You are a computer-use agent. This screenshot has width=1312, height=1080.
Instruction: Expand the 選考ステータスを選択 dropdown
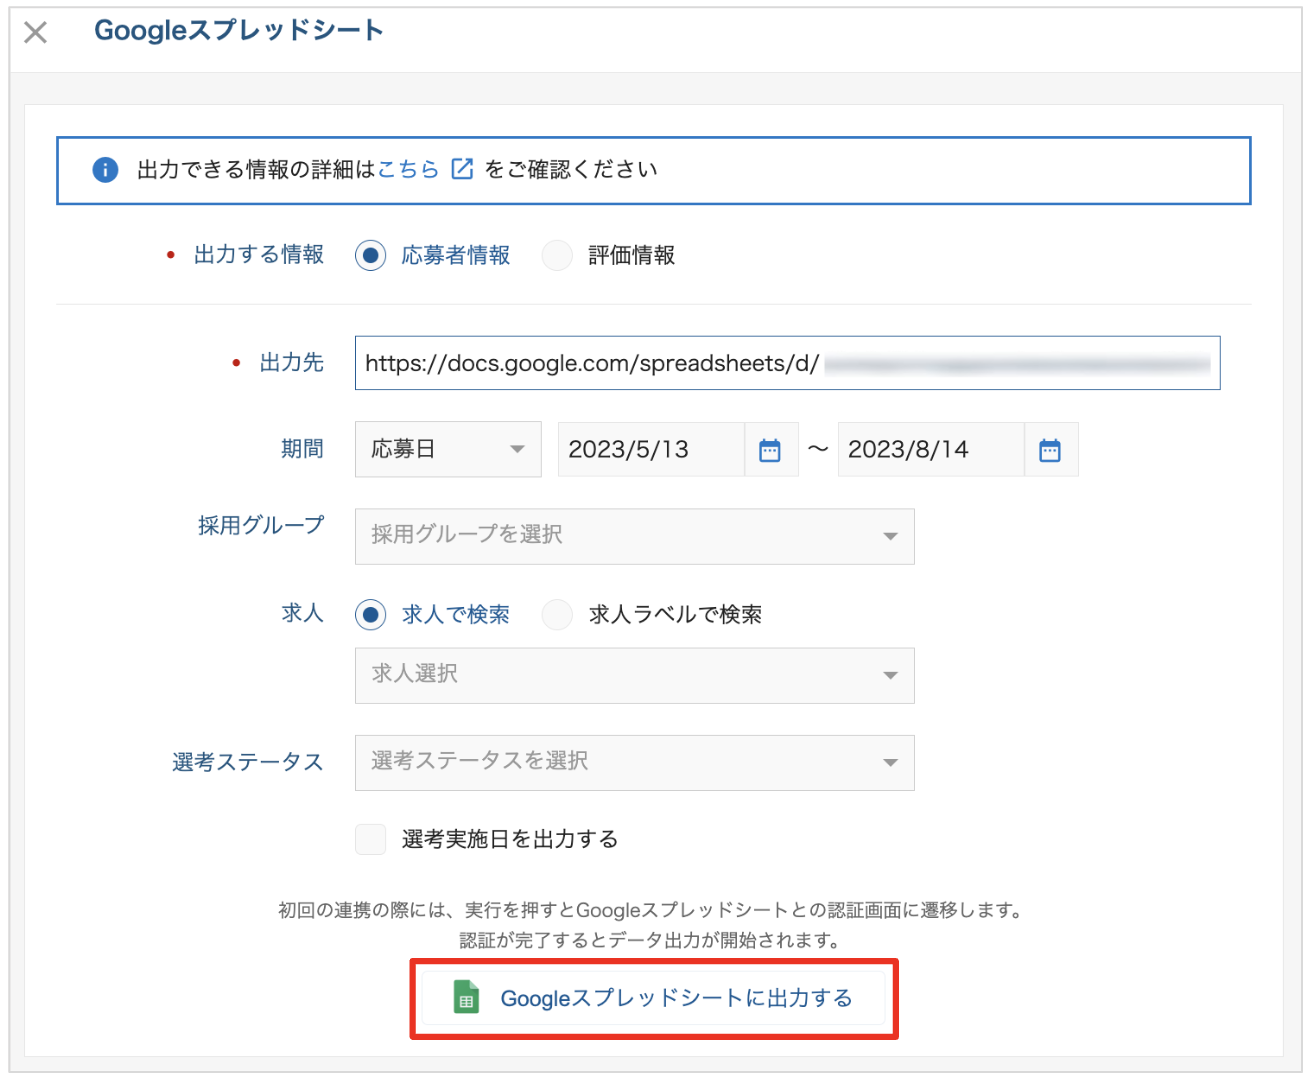click(635, 763)
